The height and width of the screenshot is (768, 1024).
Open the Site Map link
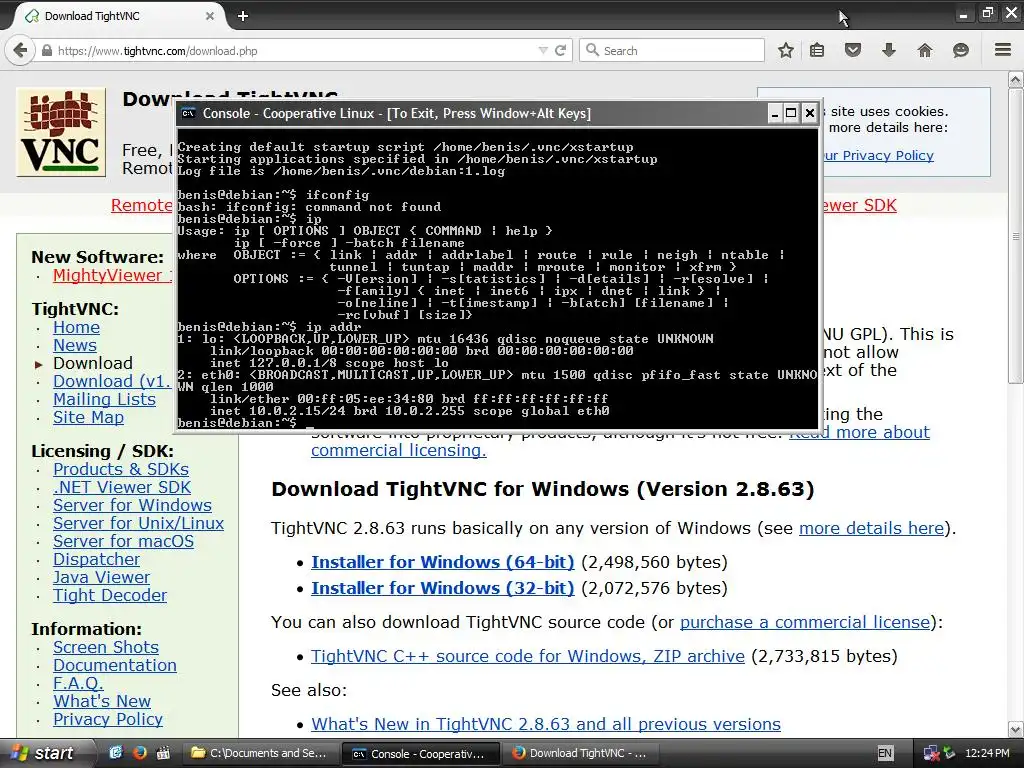point(88,417)
